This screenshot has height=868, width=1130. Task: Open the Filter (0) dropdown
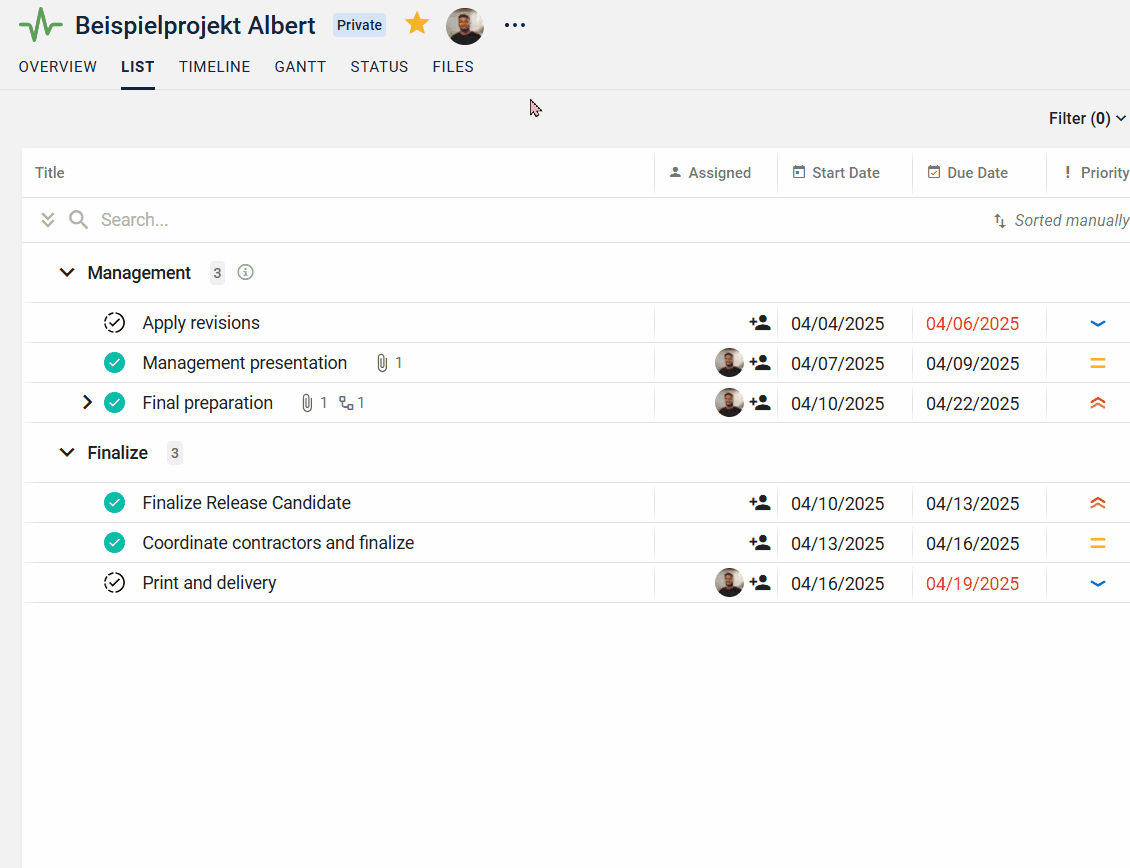pyautogui.click(x=1087, y=118)
